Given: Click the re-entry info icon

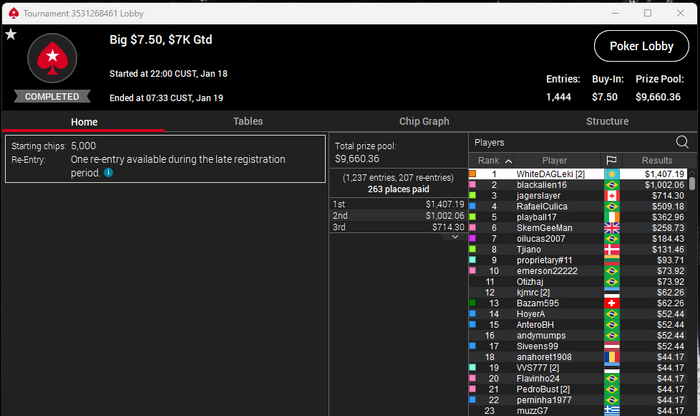Looking at the screenshot, I should click(108, 173).
